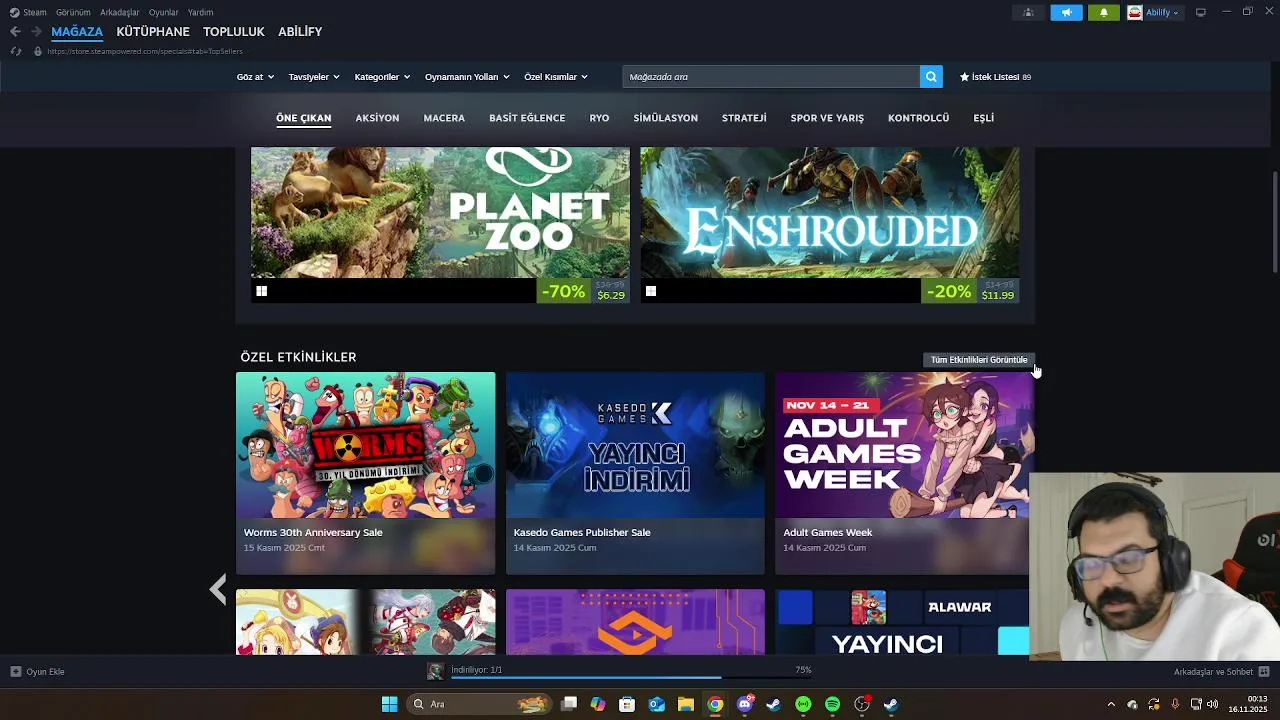The width and height of the screenshot is (1280, 720).
Task: Open the green notifications bell
Action: point(1104,13)
